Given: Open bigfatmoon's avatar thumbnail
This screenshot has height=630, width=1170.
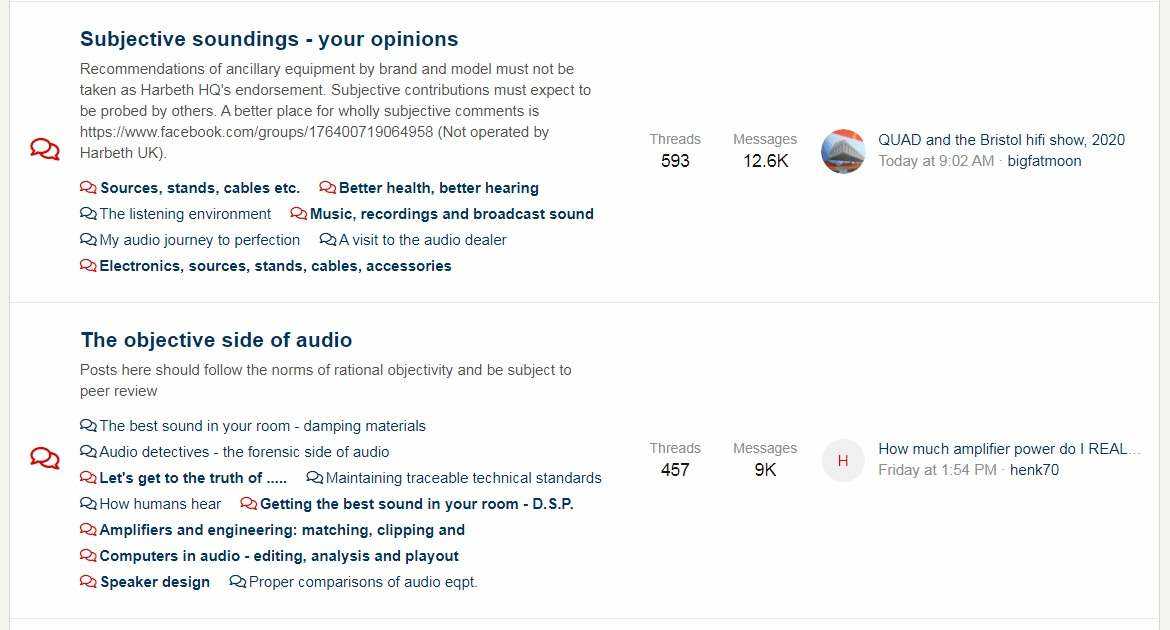Looking at the screenshot, I should point(843,151).
